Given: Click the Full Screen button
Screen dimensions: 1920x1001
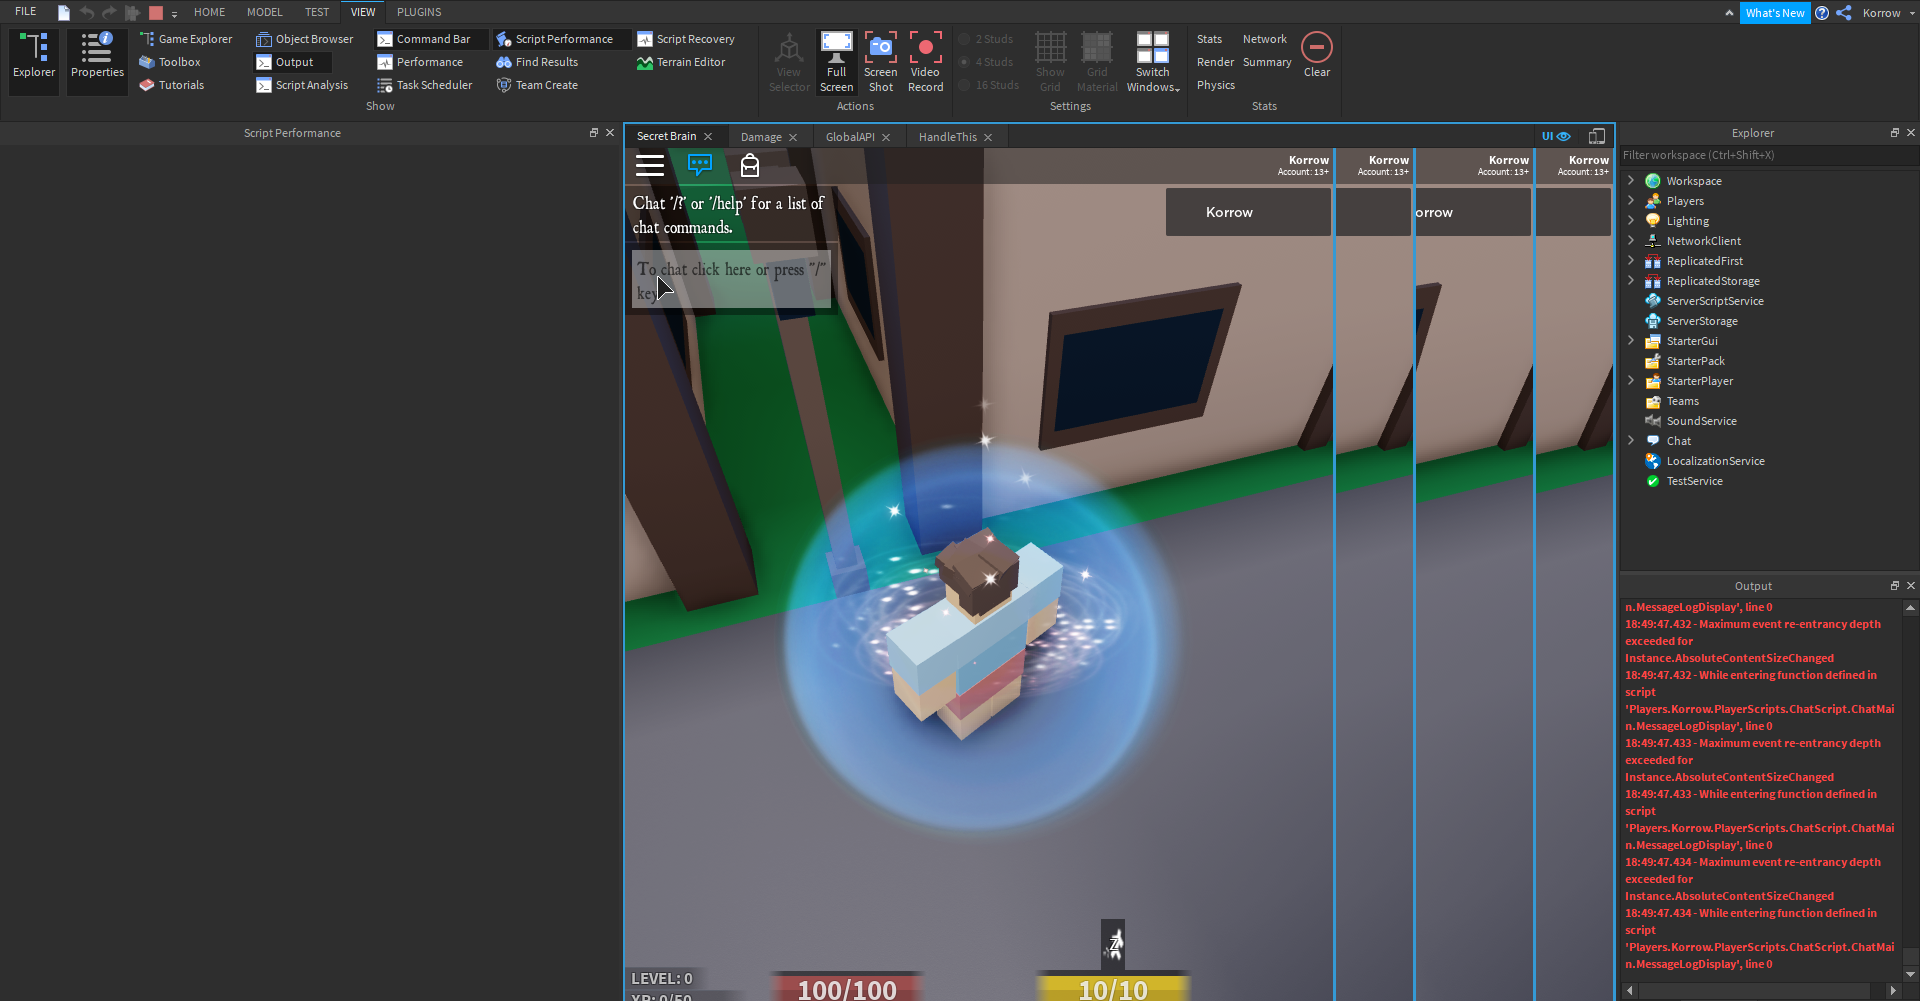Looking at the screenshot, I should [837, 62].
